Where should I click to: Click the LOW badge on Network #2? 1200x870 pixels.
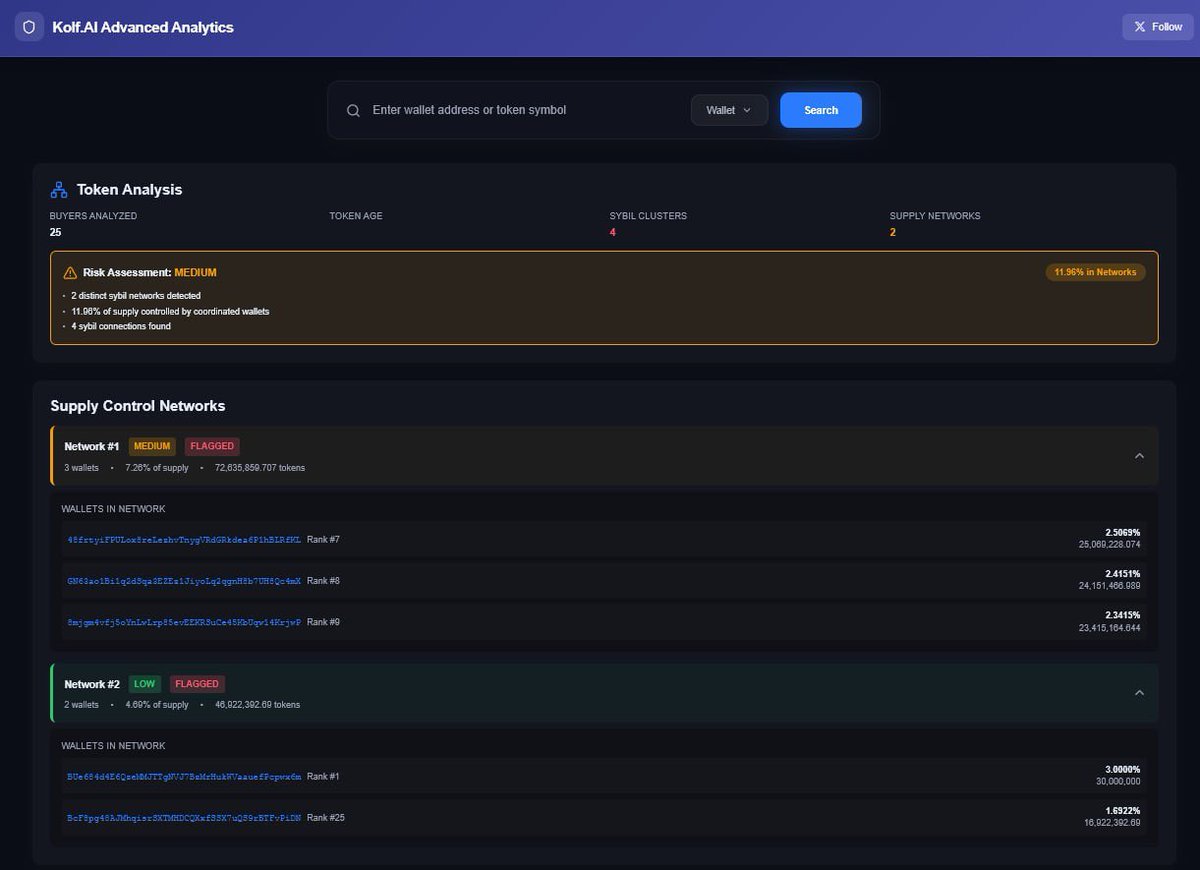click(x=145, y=684)
